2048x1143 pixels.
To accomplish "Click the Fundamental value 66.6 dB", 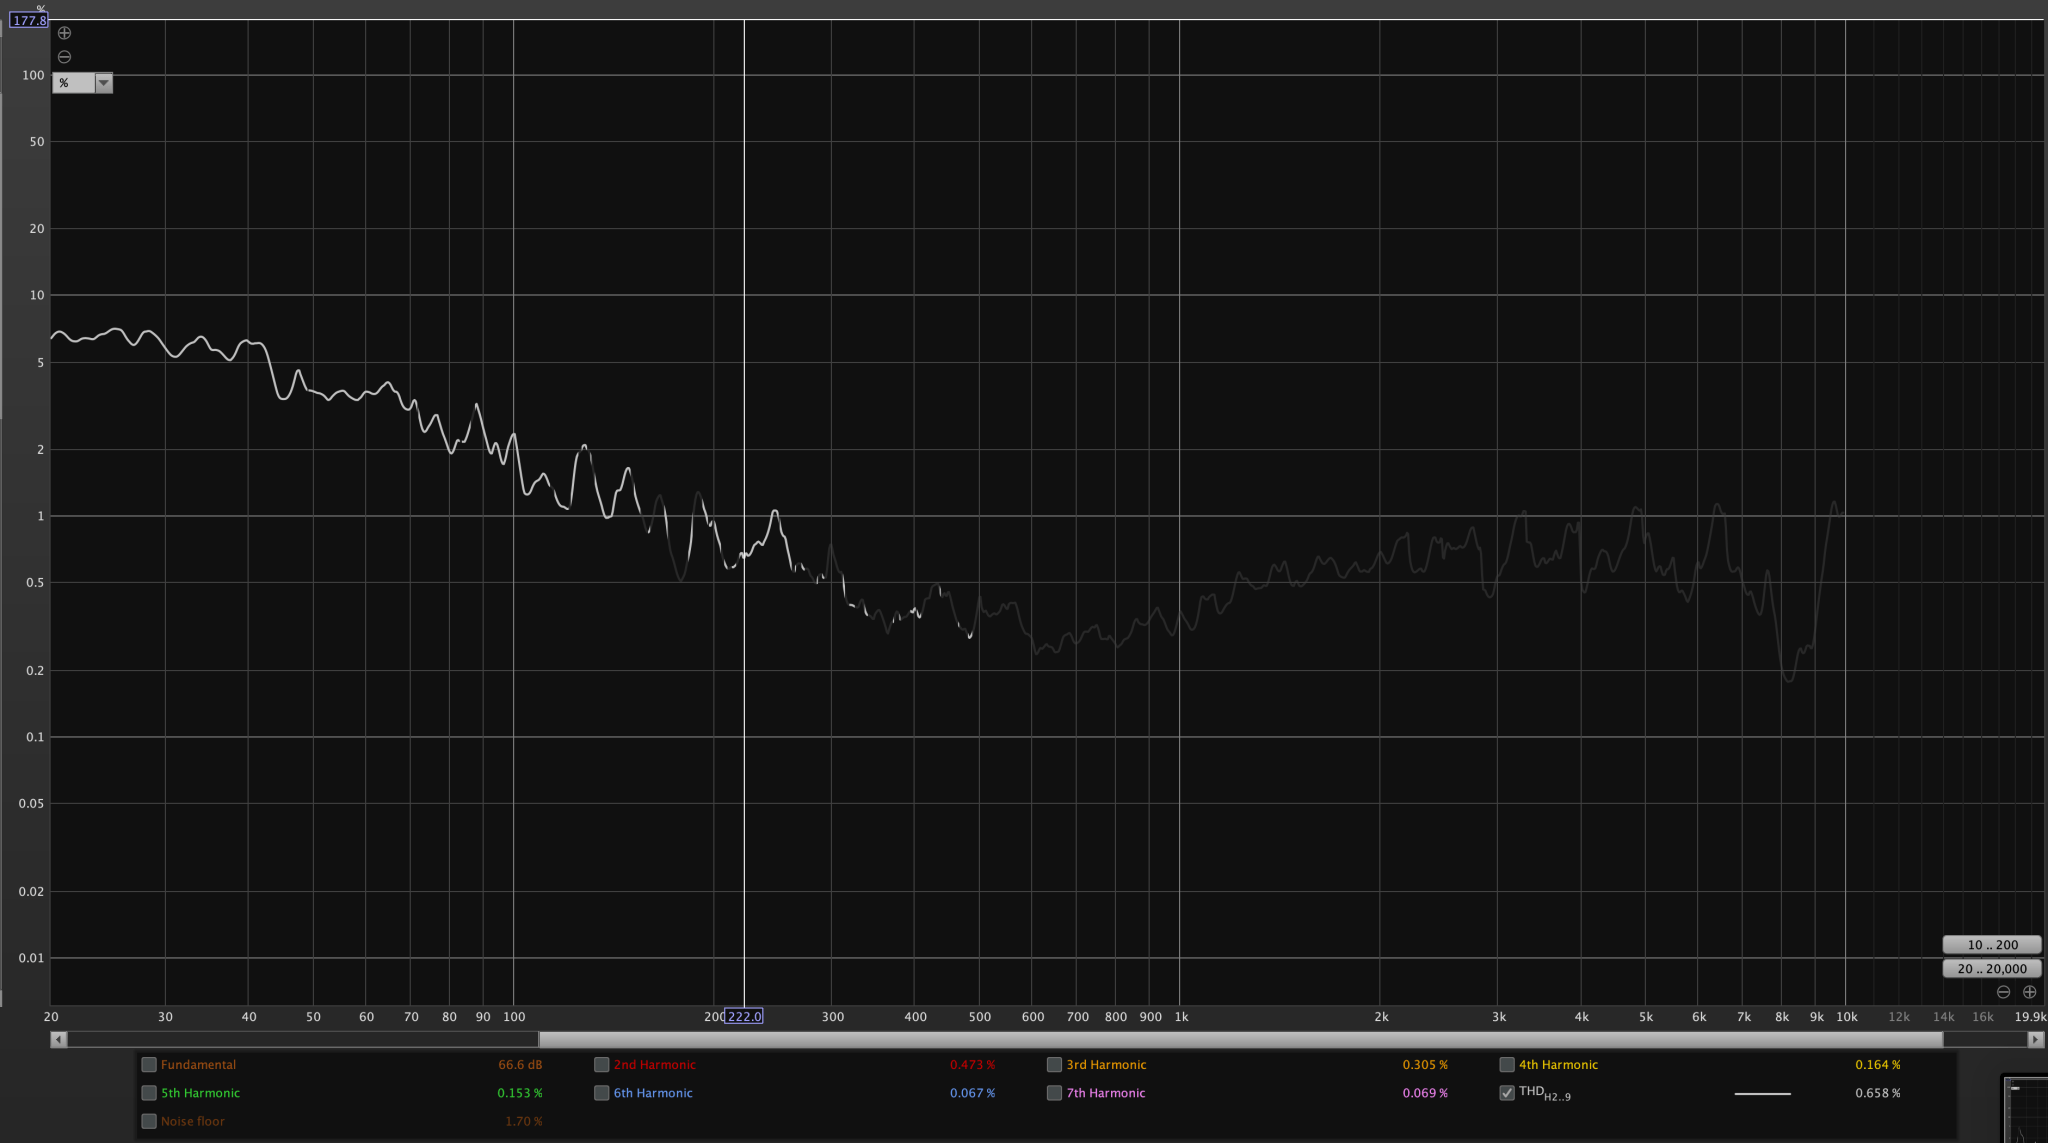I will pos(520,1065).
